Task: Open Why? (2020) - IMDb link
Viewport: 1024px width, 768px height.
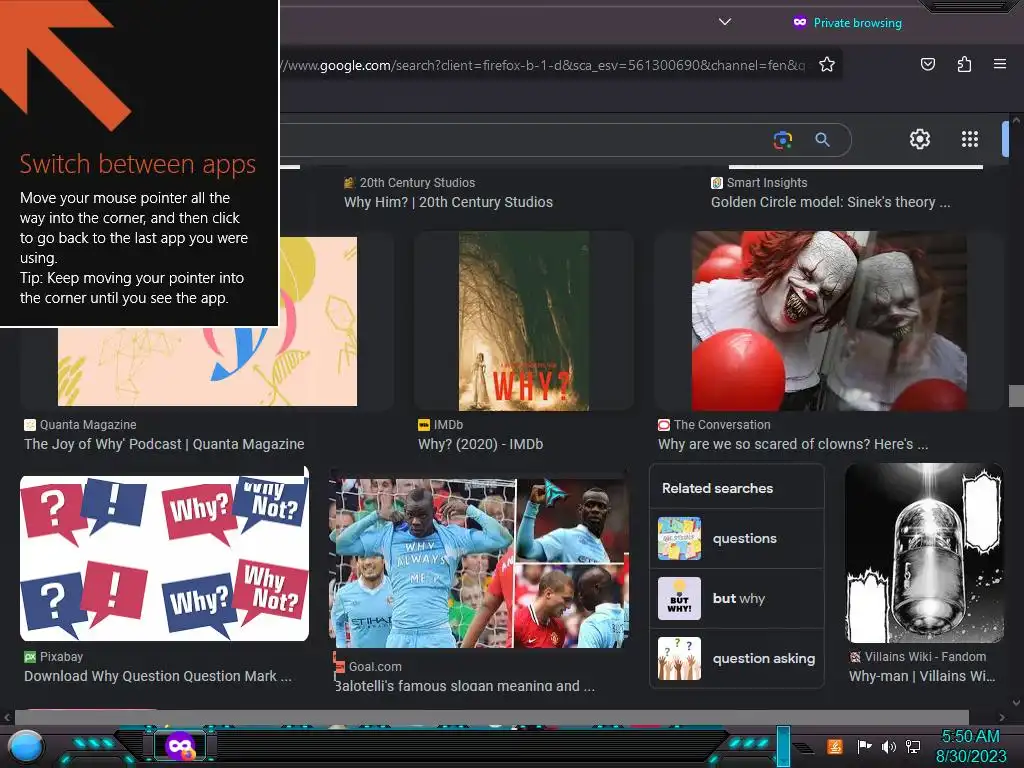Action: pyautogui.click(x=480, y=444)
